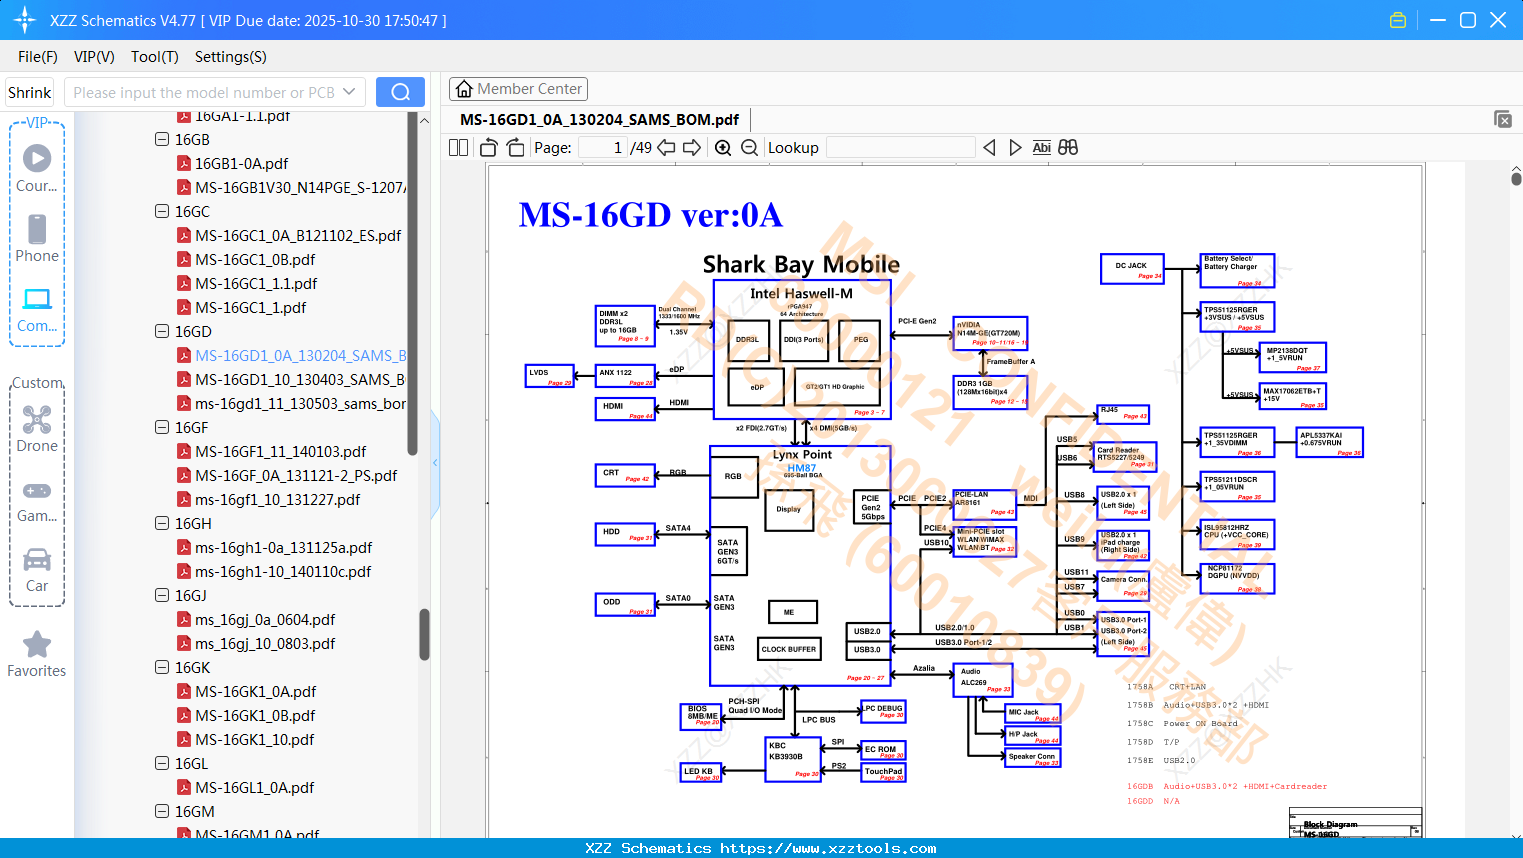
Task: Find previous lookup result
Action: coord(989,148)
